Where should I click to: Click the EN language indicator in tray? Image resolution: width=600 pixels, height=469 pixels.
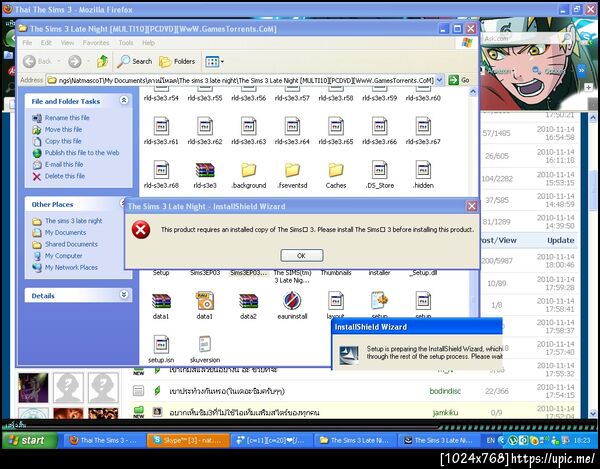[491, 440]
